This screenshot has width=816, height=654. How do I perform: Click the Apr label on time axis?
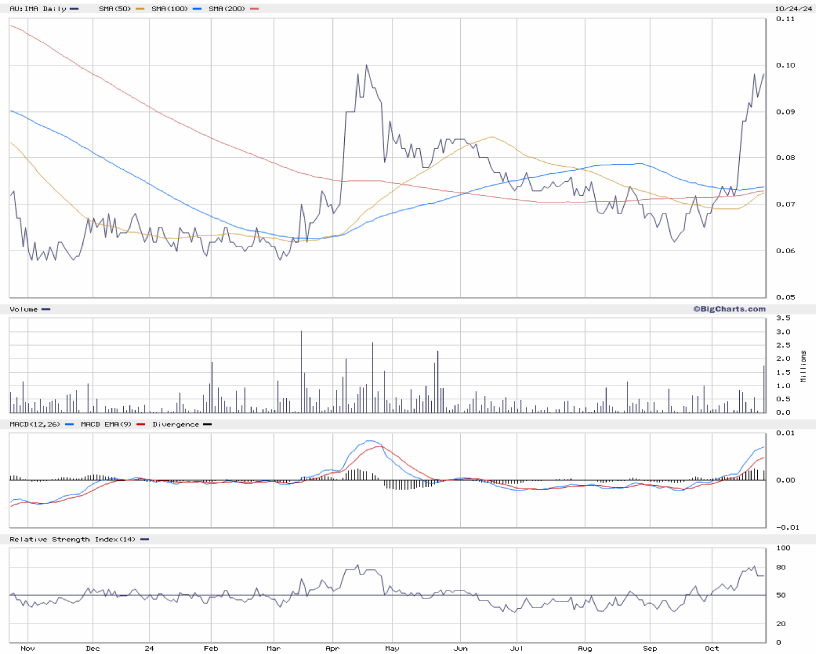click(x=332, y=647)
